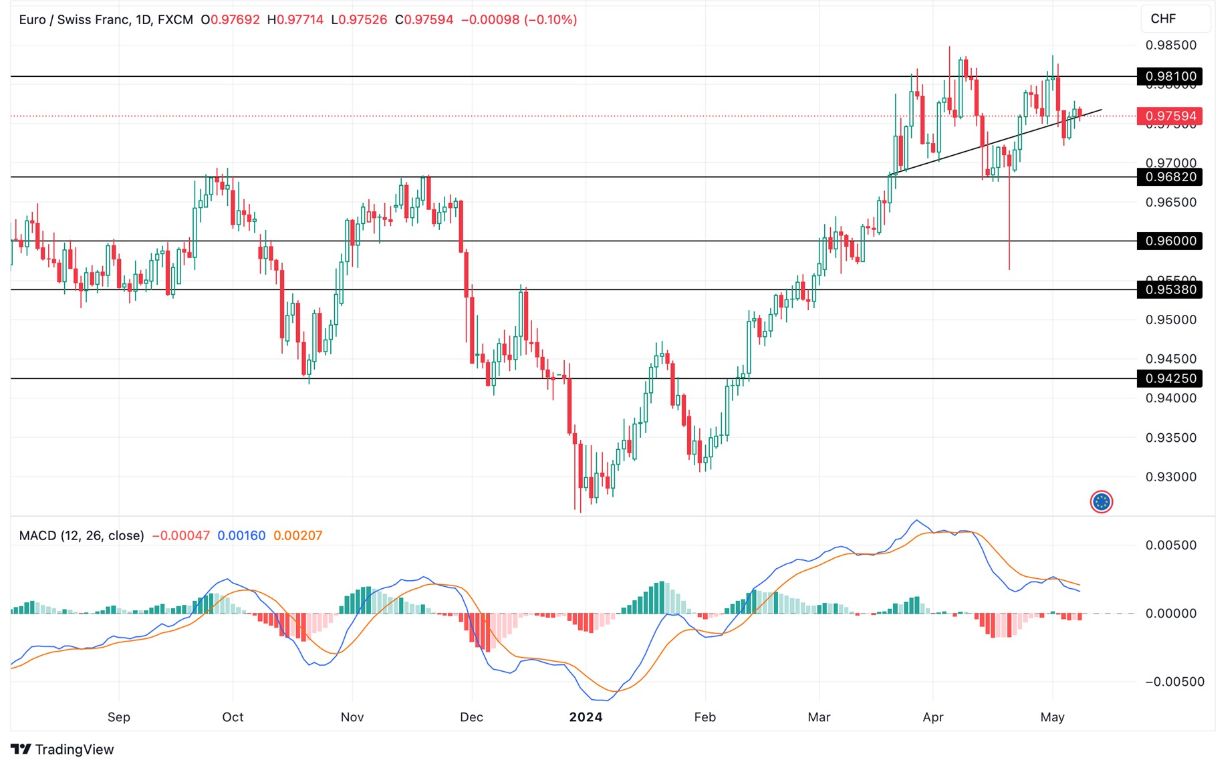Open the symbol search via Euro / Swiss Franc title
Screen dimensions: 1225x768
(75, 18)
